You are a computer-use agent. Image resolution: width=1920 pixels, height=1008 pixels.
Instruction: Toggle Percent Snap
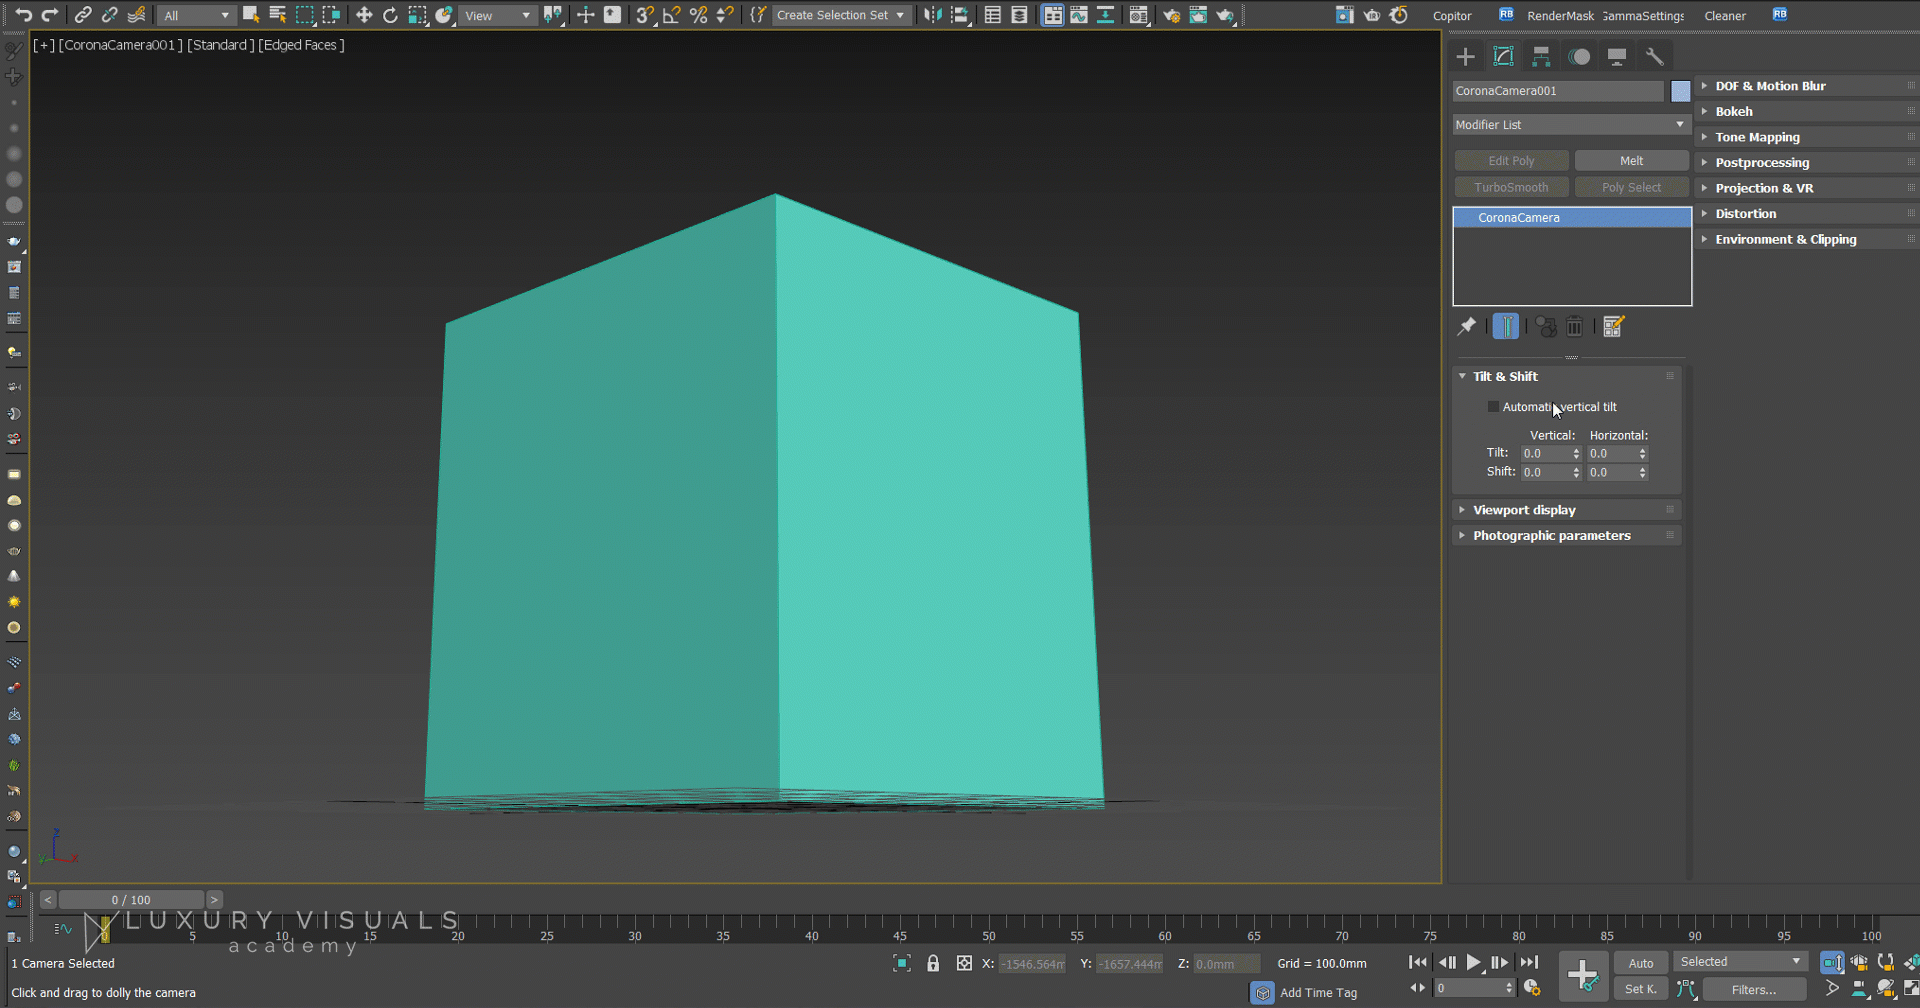click(699, 15)
